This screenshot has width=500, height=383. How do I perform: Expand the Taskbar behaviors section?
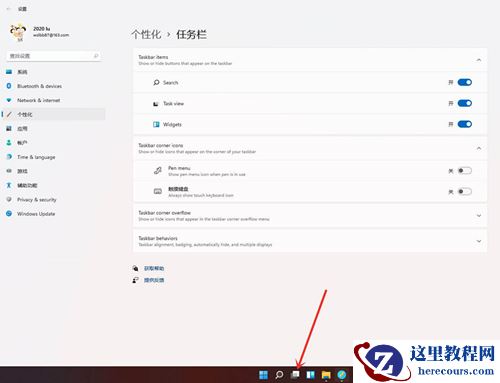click(x=479, y=241)
